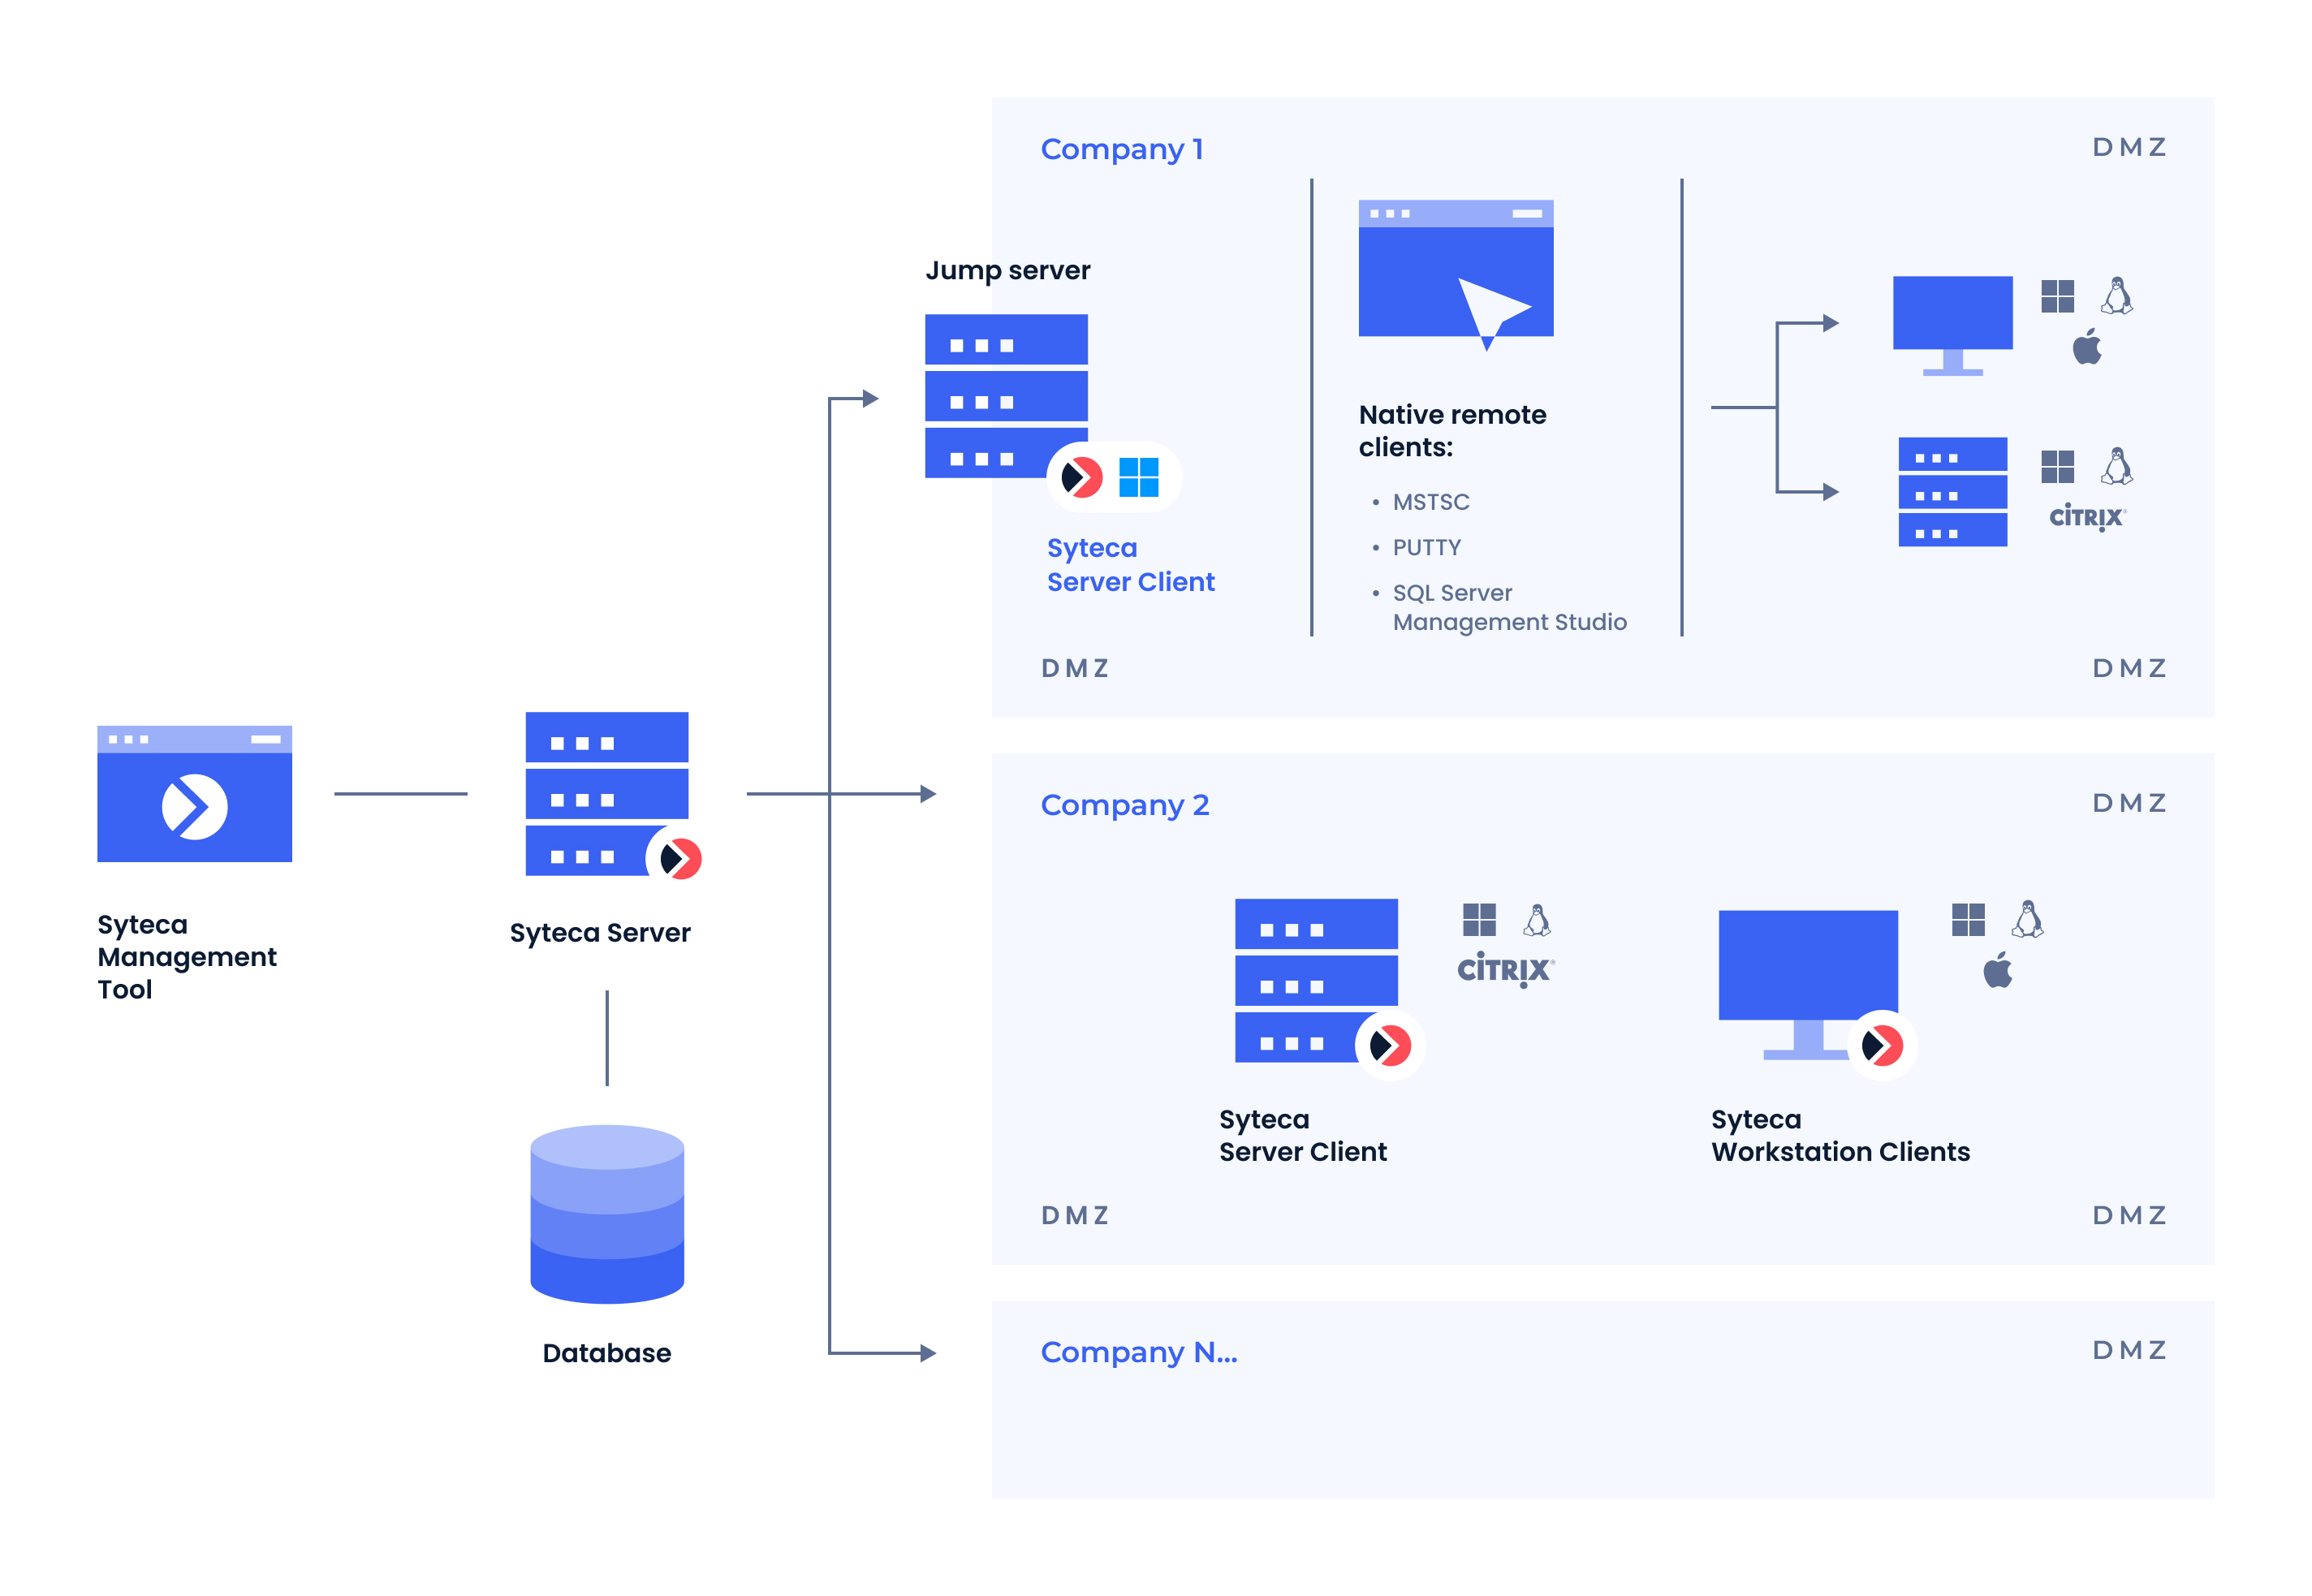This screenshot has width=2312, height=1596.
Task: Click the Jump server rack icon
Action: (1005, 395)
